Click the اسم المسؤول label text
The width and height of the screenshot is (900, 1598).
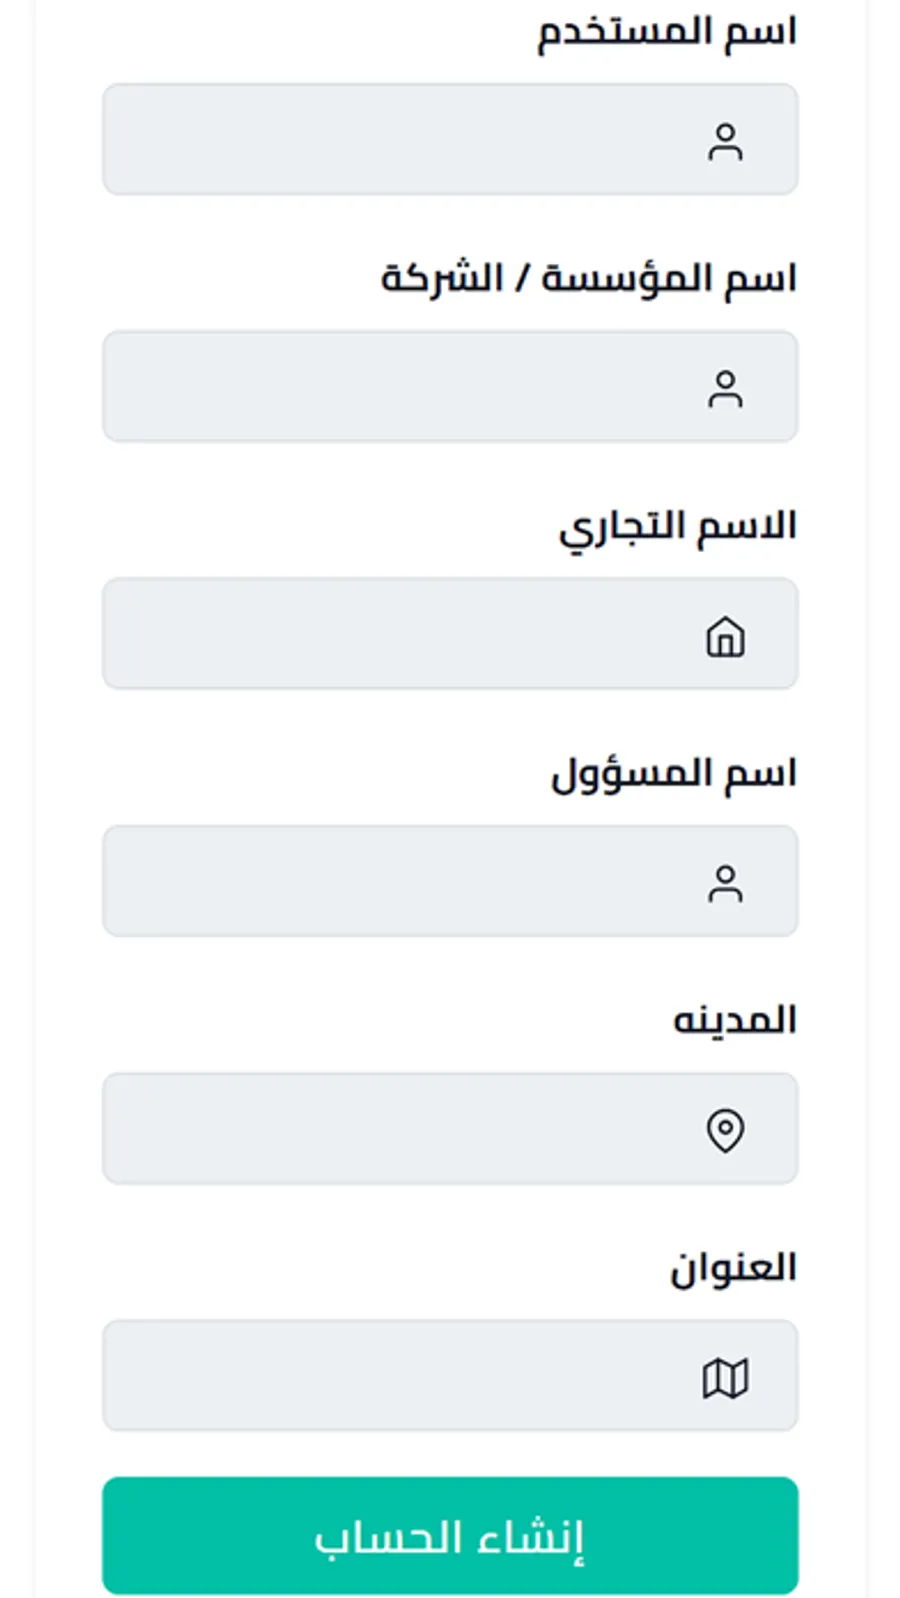(x=673, y=774)
